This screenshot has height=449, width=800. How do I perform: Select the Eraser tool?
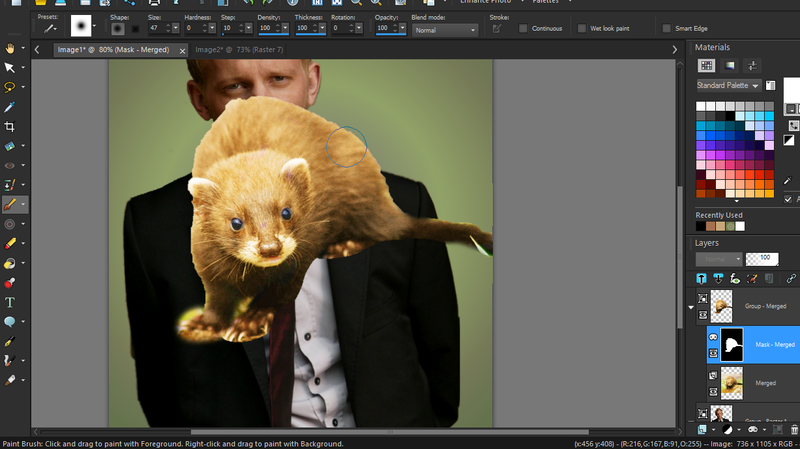pyautogui.click(x=10, y=243)
